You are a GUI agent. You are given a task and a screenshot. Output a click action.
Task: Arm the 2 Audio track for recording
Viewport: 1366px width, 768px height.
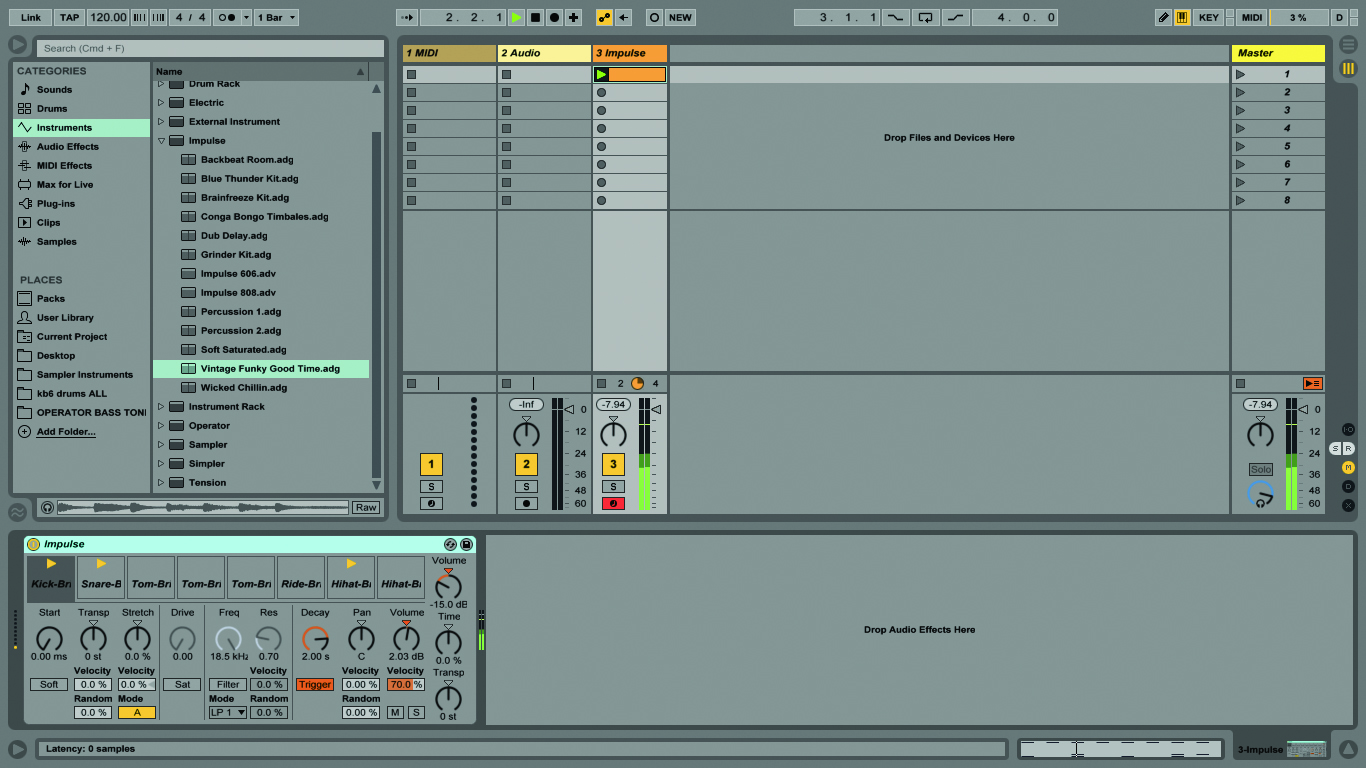[x=526, y=503]
